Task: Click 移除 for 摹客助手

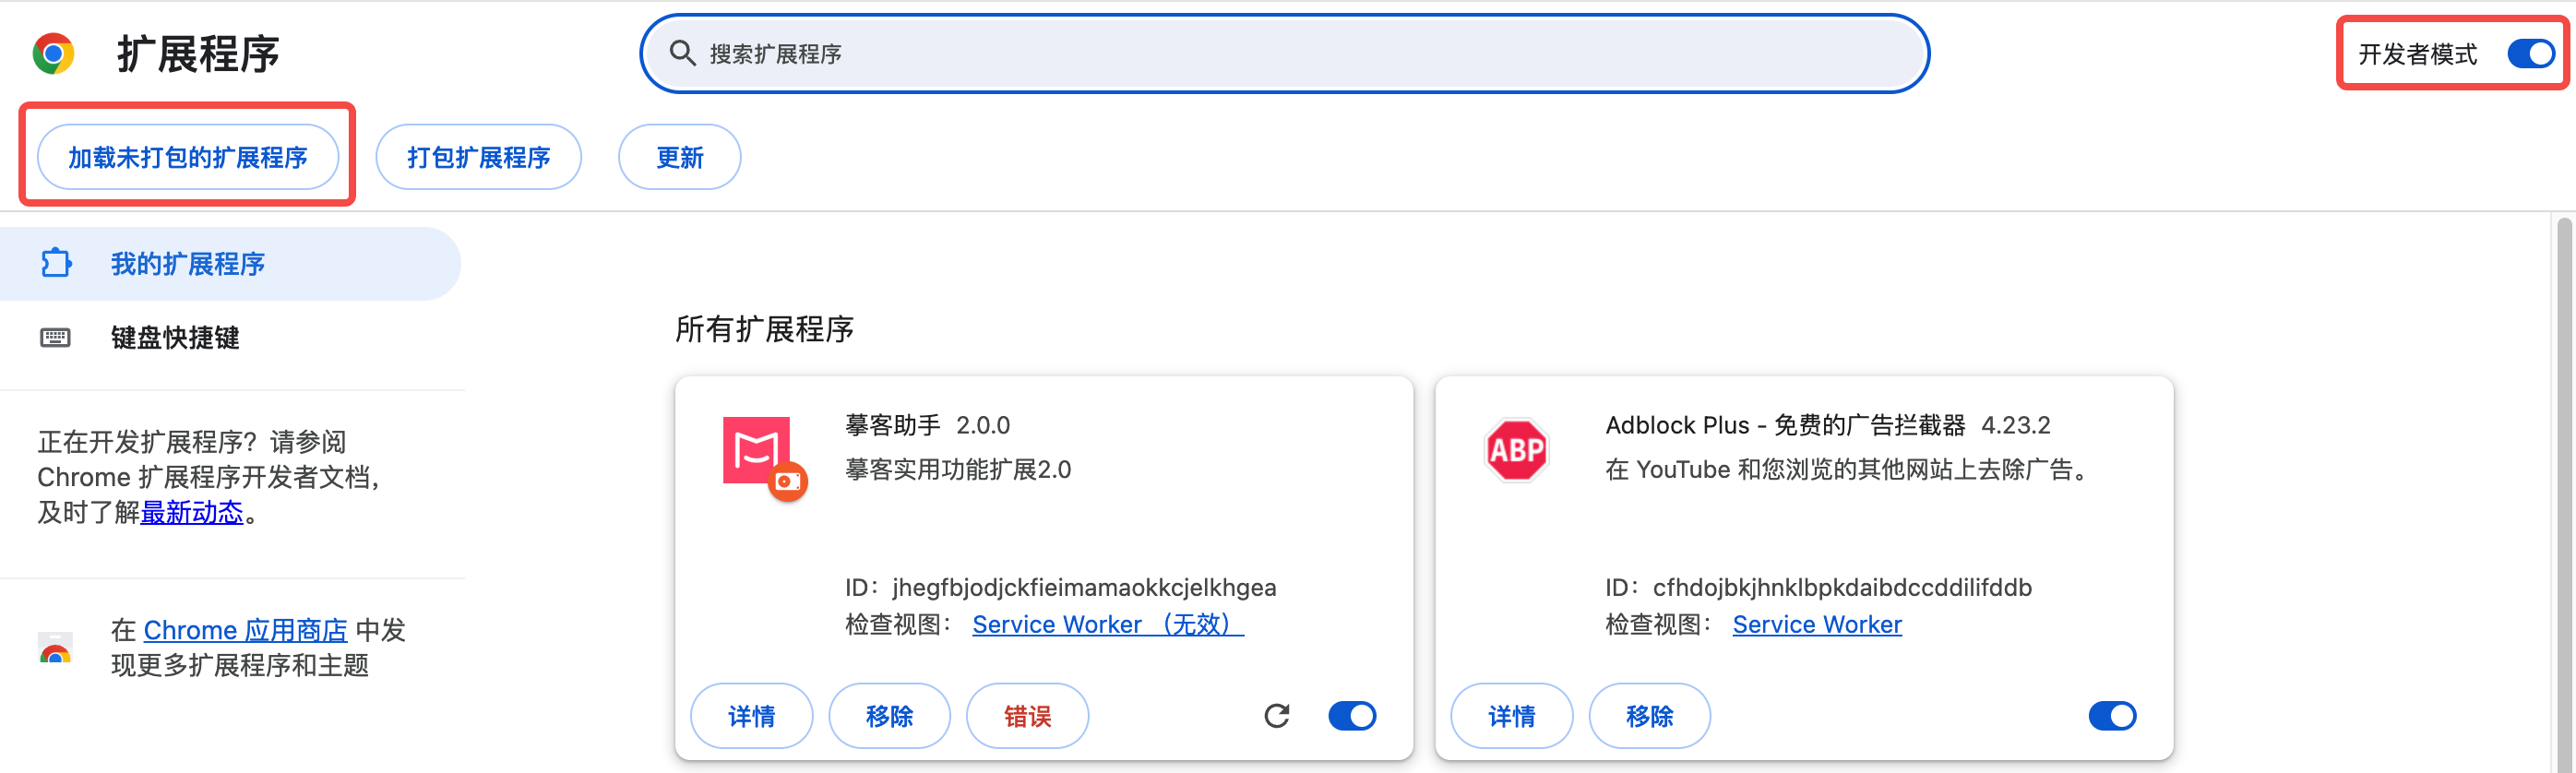Action: [x=889, y=716]
